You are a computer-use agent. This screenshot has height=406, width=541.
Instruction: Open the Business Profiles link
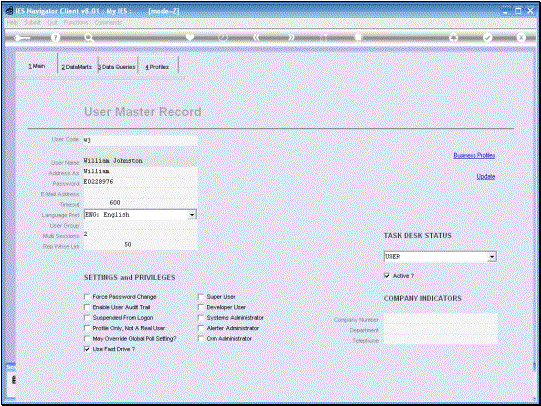(x=474, y=156)
